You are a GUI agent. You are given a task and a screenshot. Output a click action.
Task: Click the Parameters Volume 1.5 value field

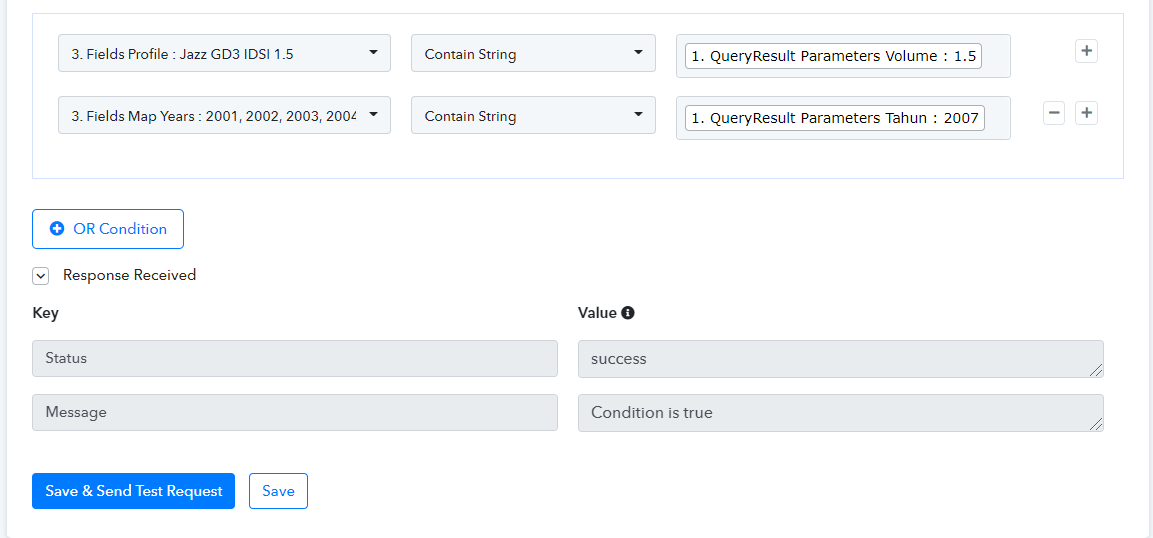pos(833,56)
